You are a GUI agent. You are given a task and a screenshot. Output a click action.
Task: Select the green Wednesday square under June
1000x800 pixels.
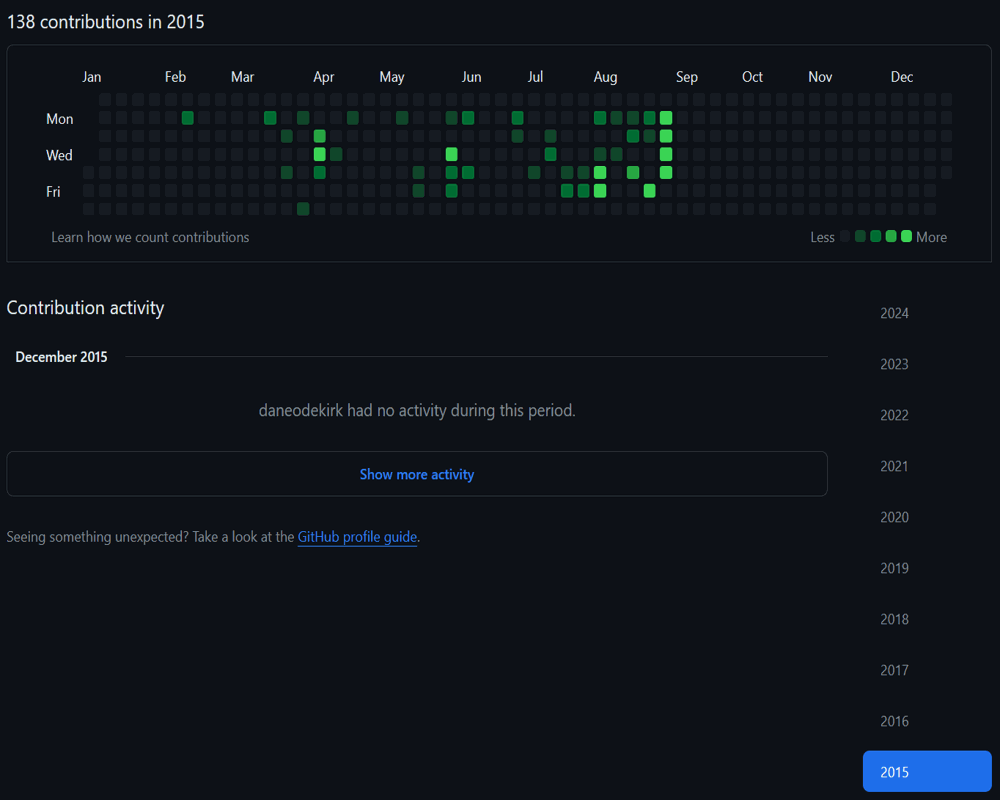tap(451, 154)
